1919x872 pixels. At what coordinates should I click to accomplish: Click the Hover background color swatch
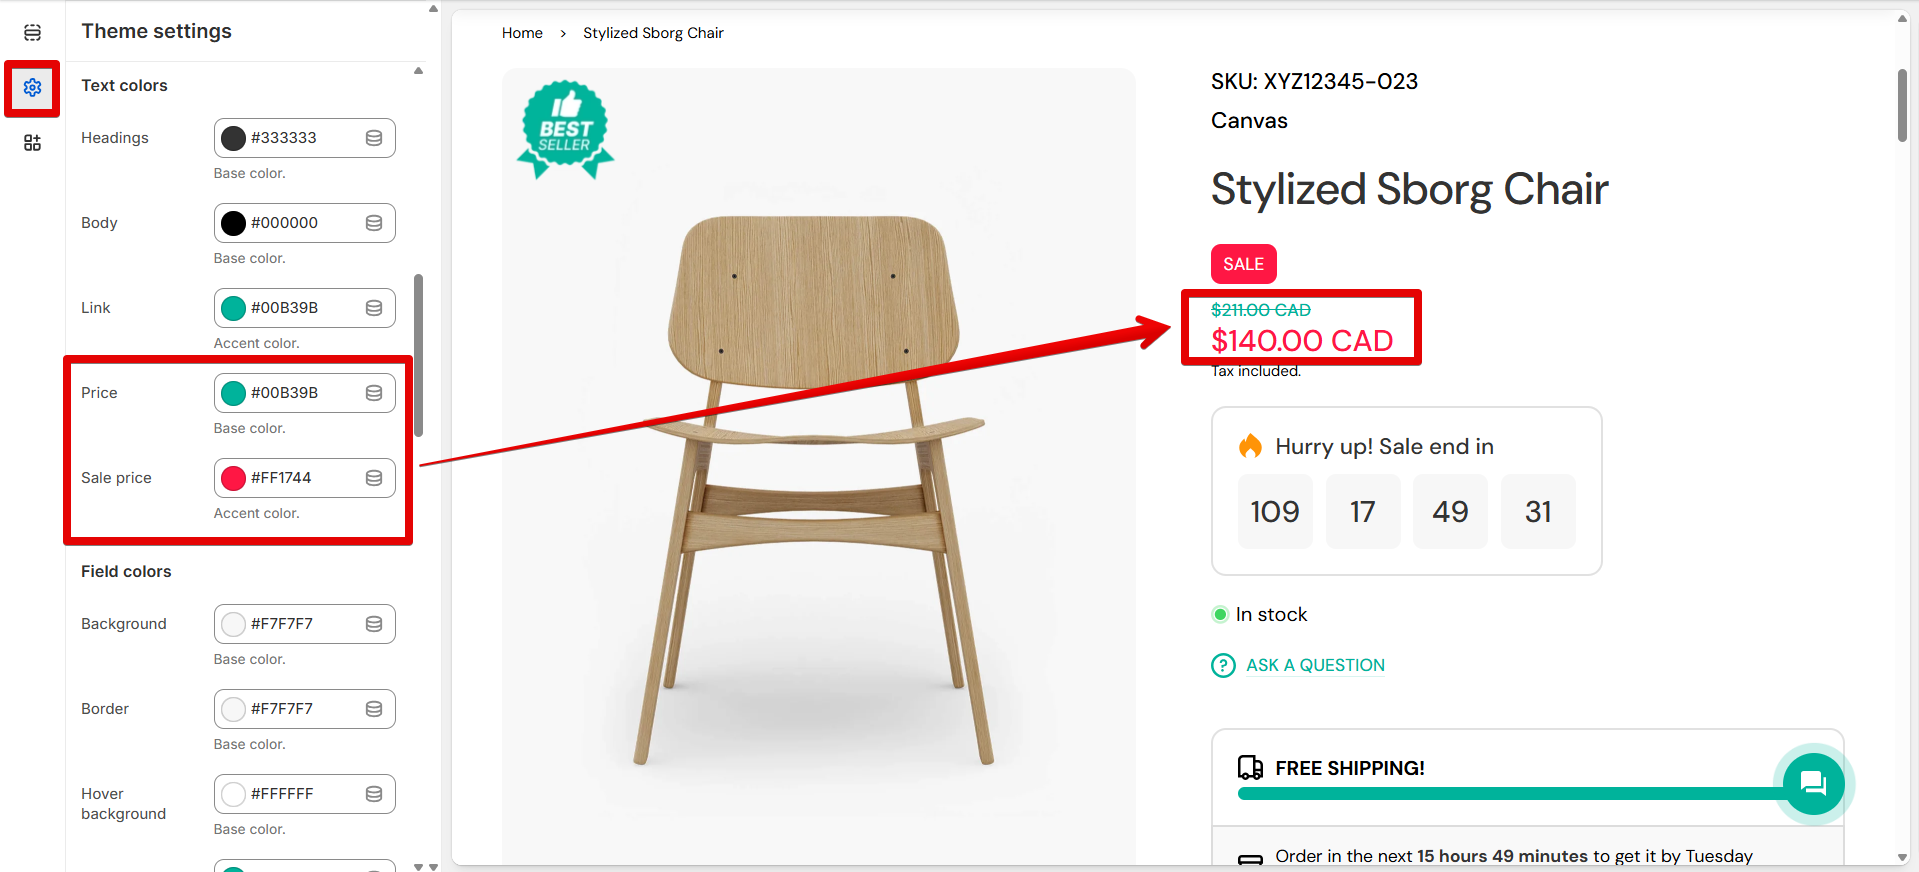(233, 794)
